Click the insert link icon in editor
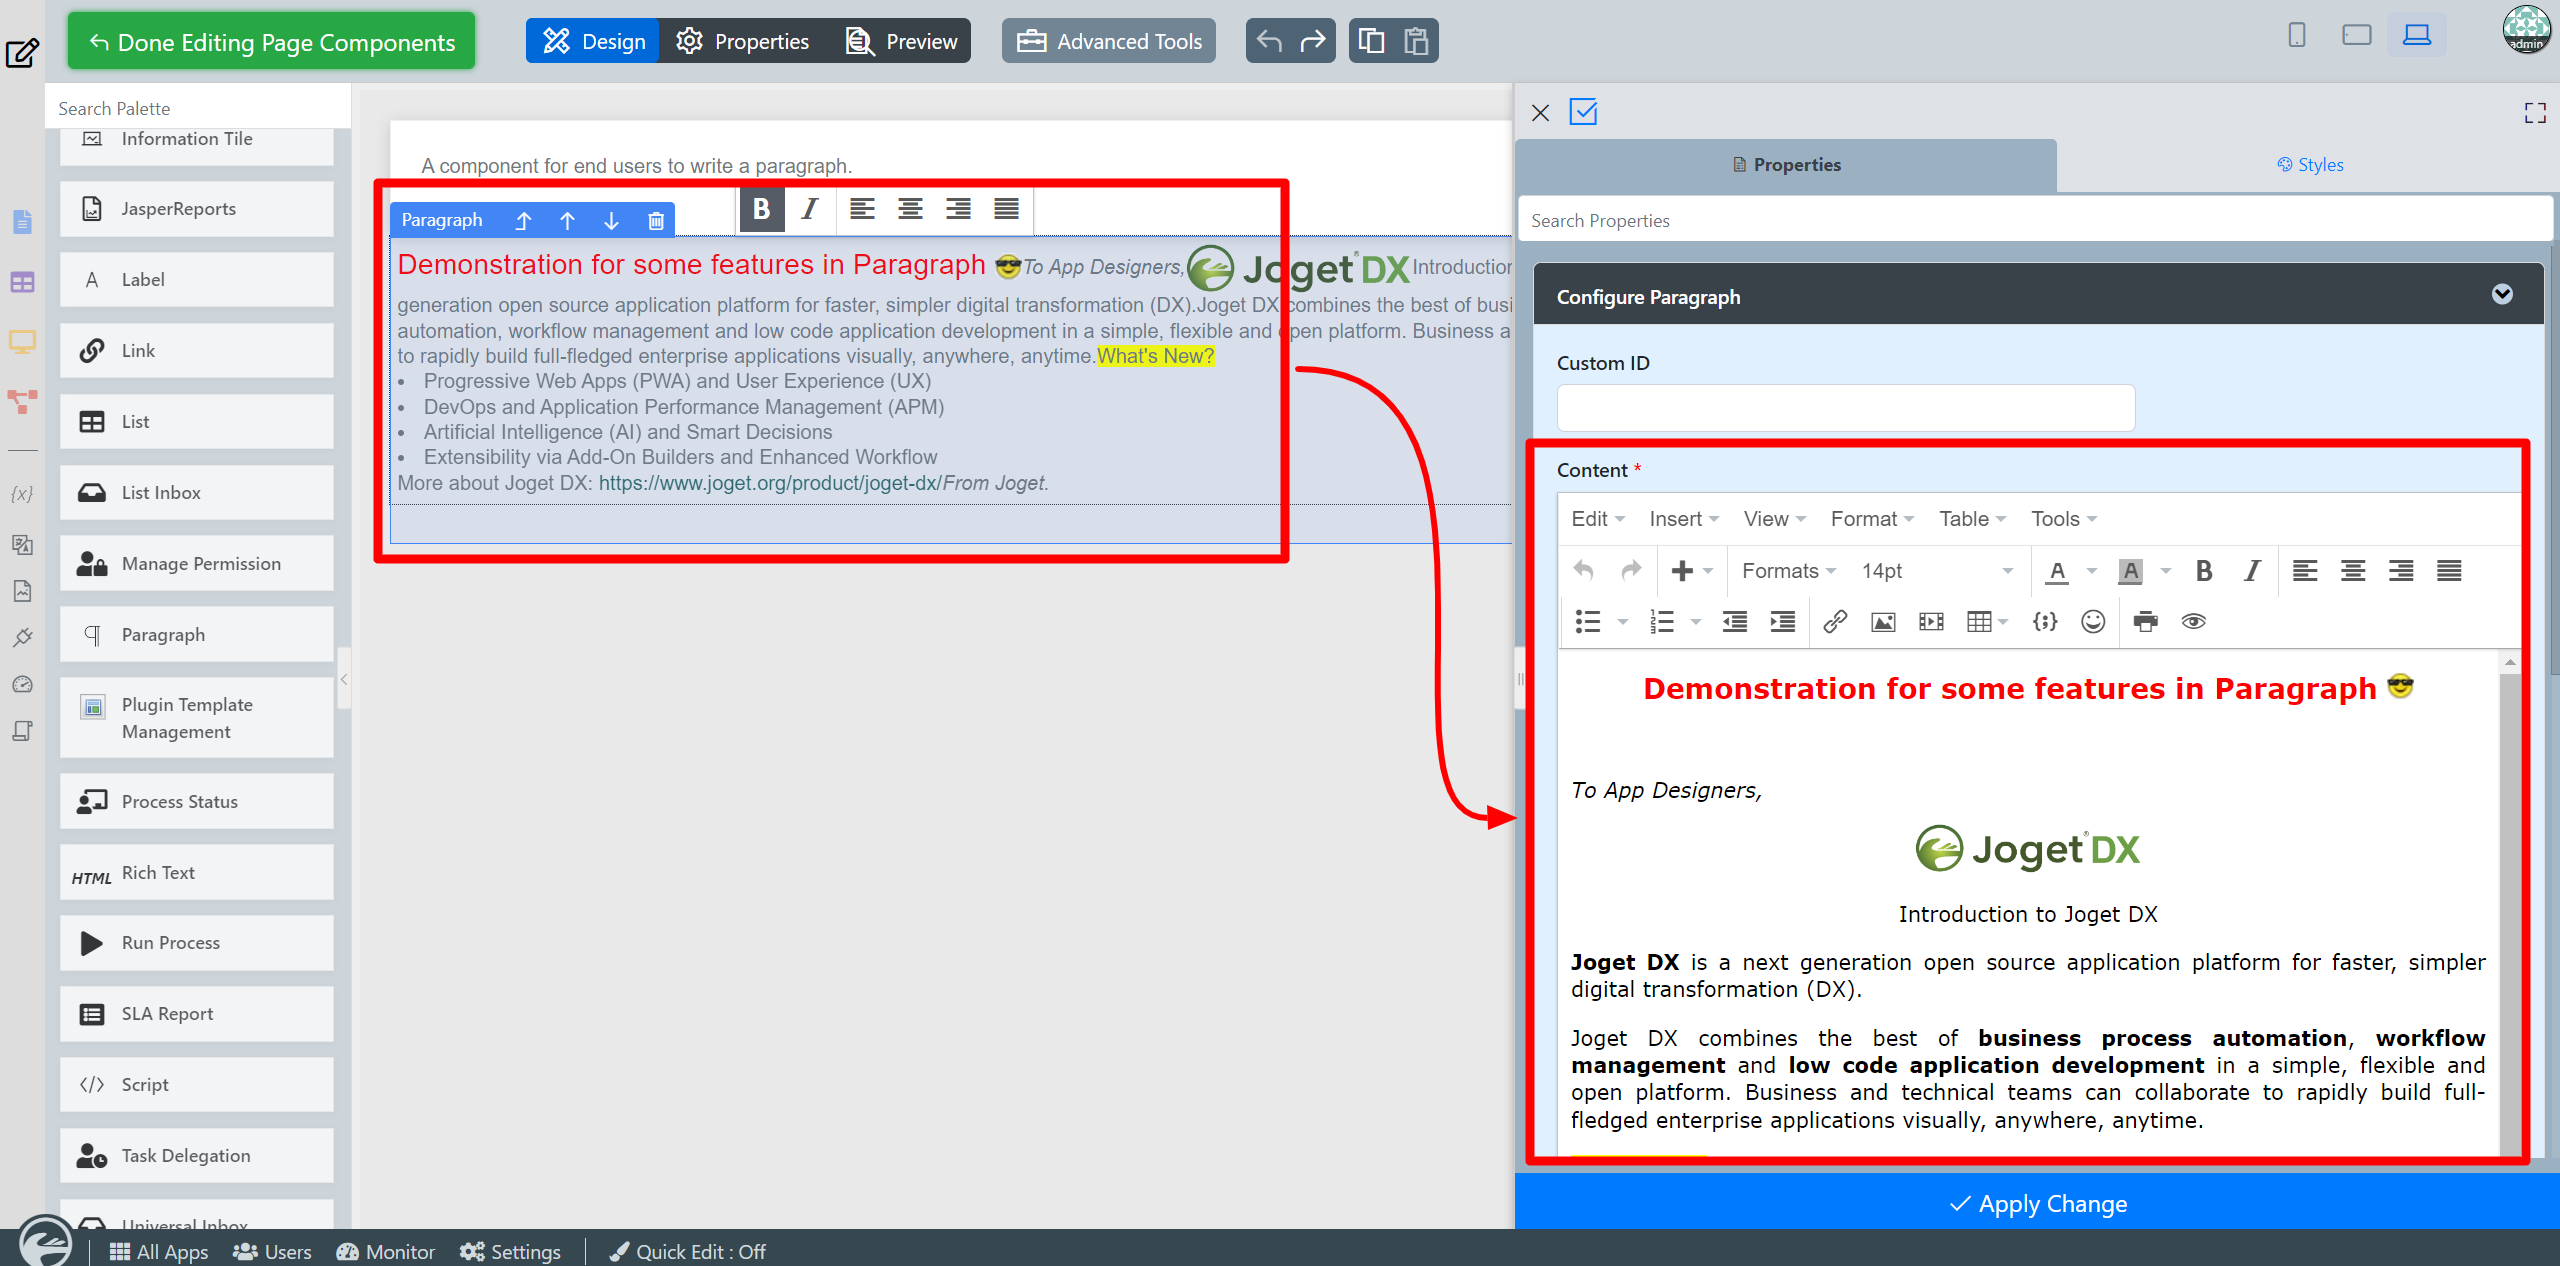This screenshot has width=2560, height=1266. pyautogui.click(x=1834, y=622)
